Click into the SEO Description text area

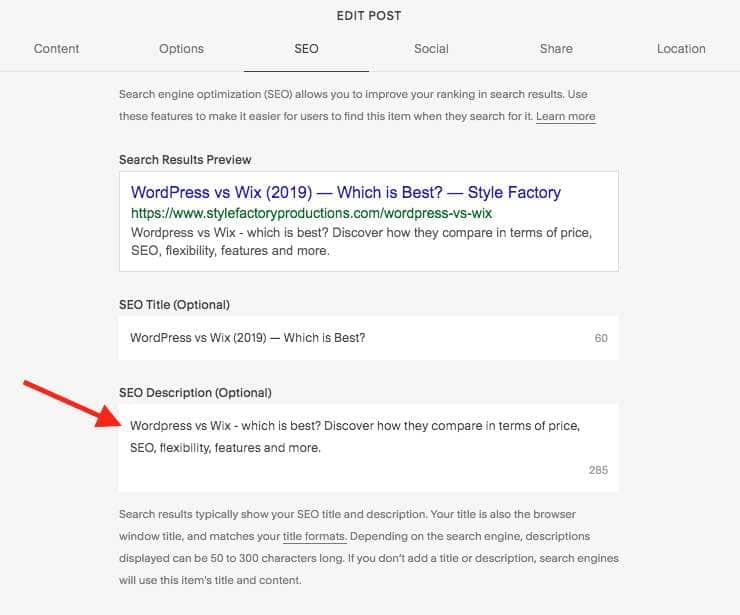coord(369,447)
